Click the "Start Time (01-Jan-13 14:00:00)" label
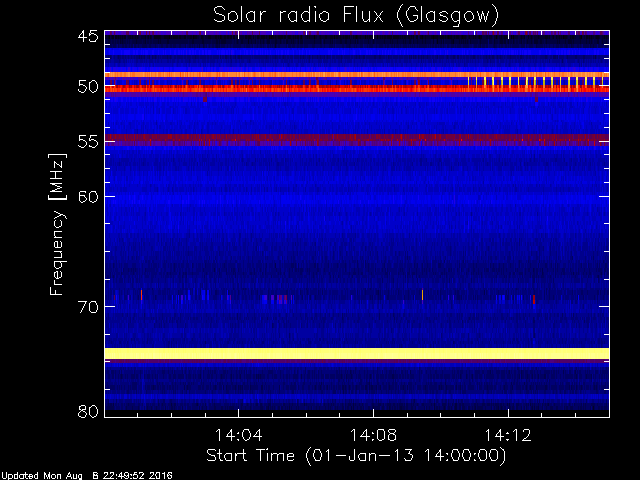This screenshot has width=640, height=480. pos(356,455)
